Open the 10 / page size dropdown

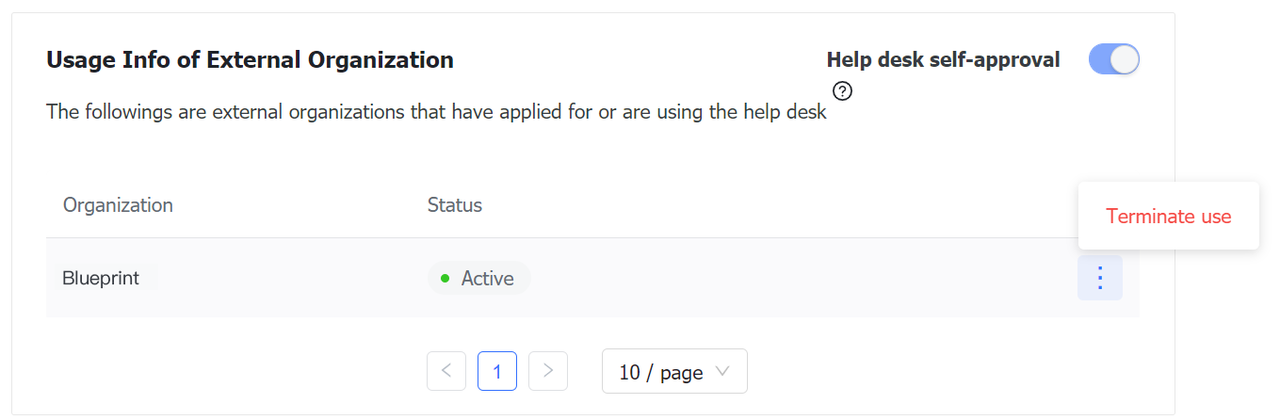pyautogui.click(x=674, y=371)
